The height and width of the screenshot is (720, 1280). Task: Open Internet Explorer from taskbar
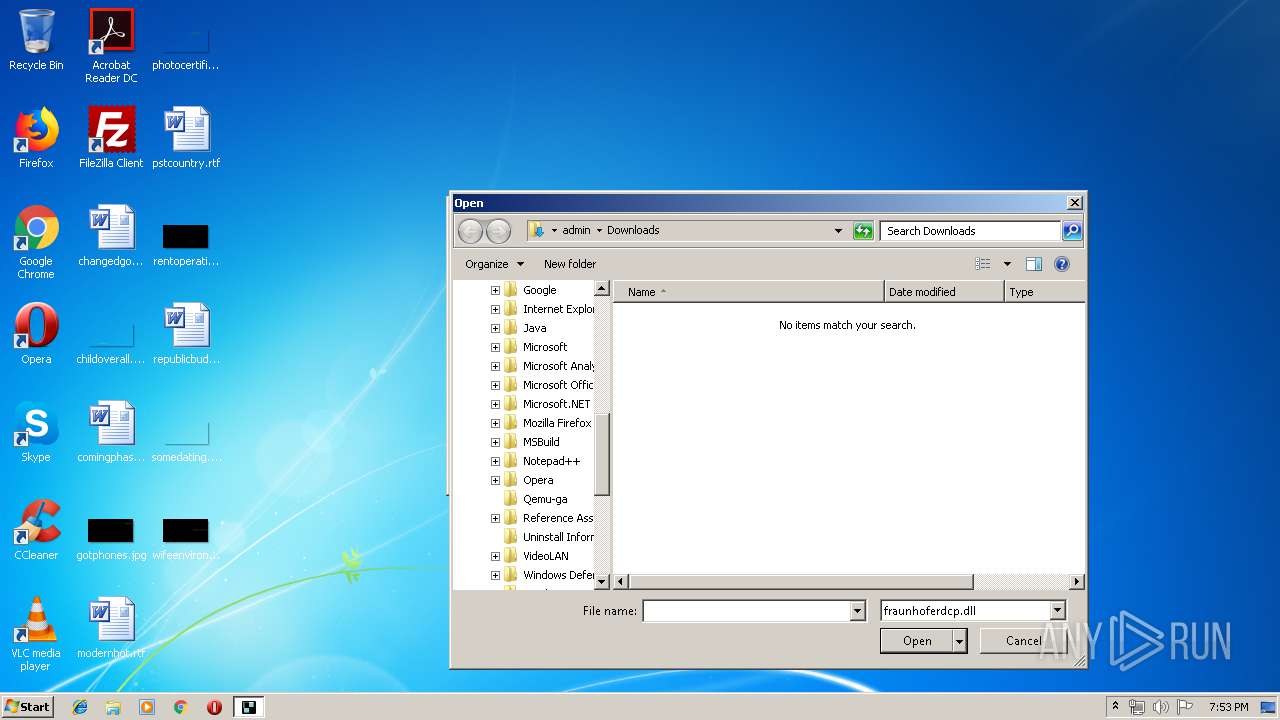coord(80,707)
